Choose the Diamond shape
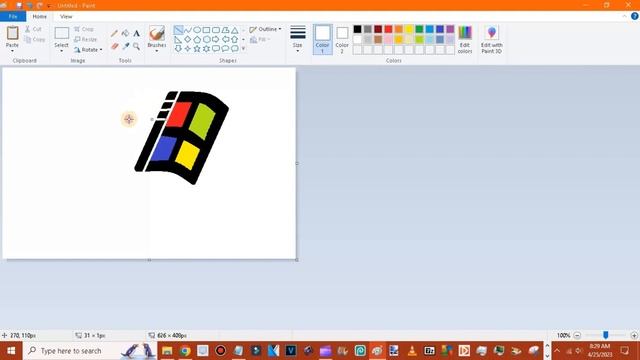640x360 pixels. coord(188,40)
